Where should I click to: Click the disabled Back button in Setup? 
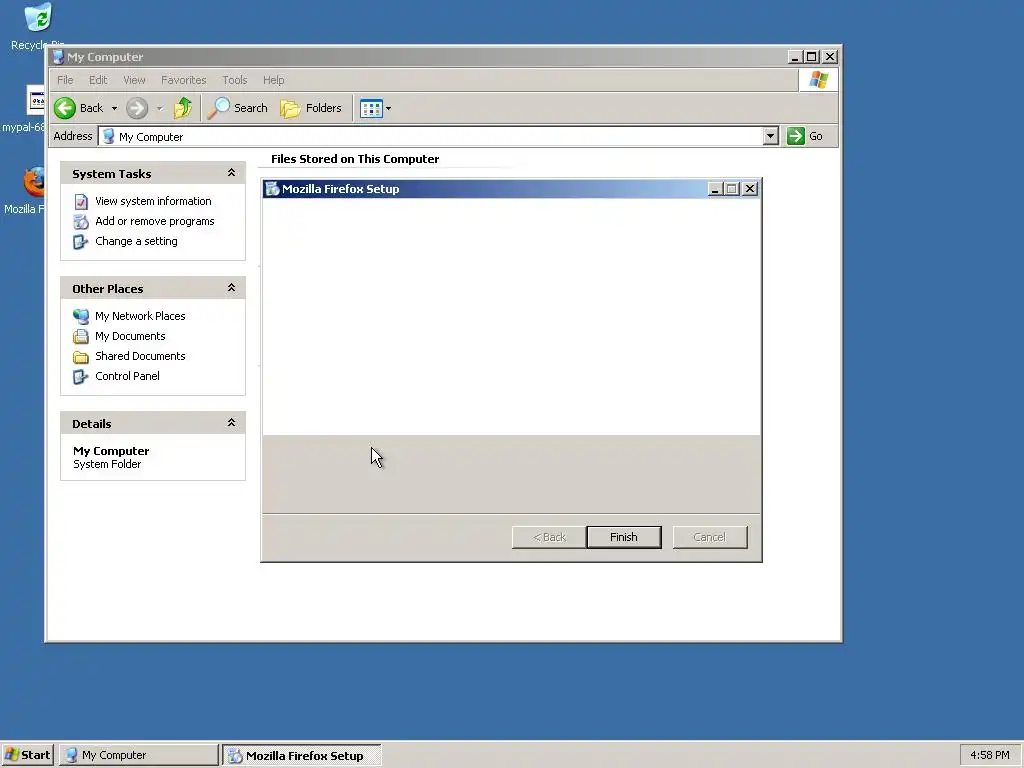point(549,537)
